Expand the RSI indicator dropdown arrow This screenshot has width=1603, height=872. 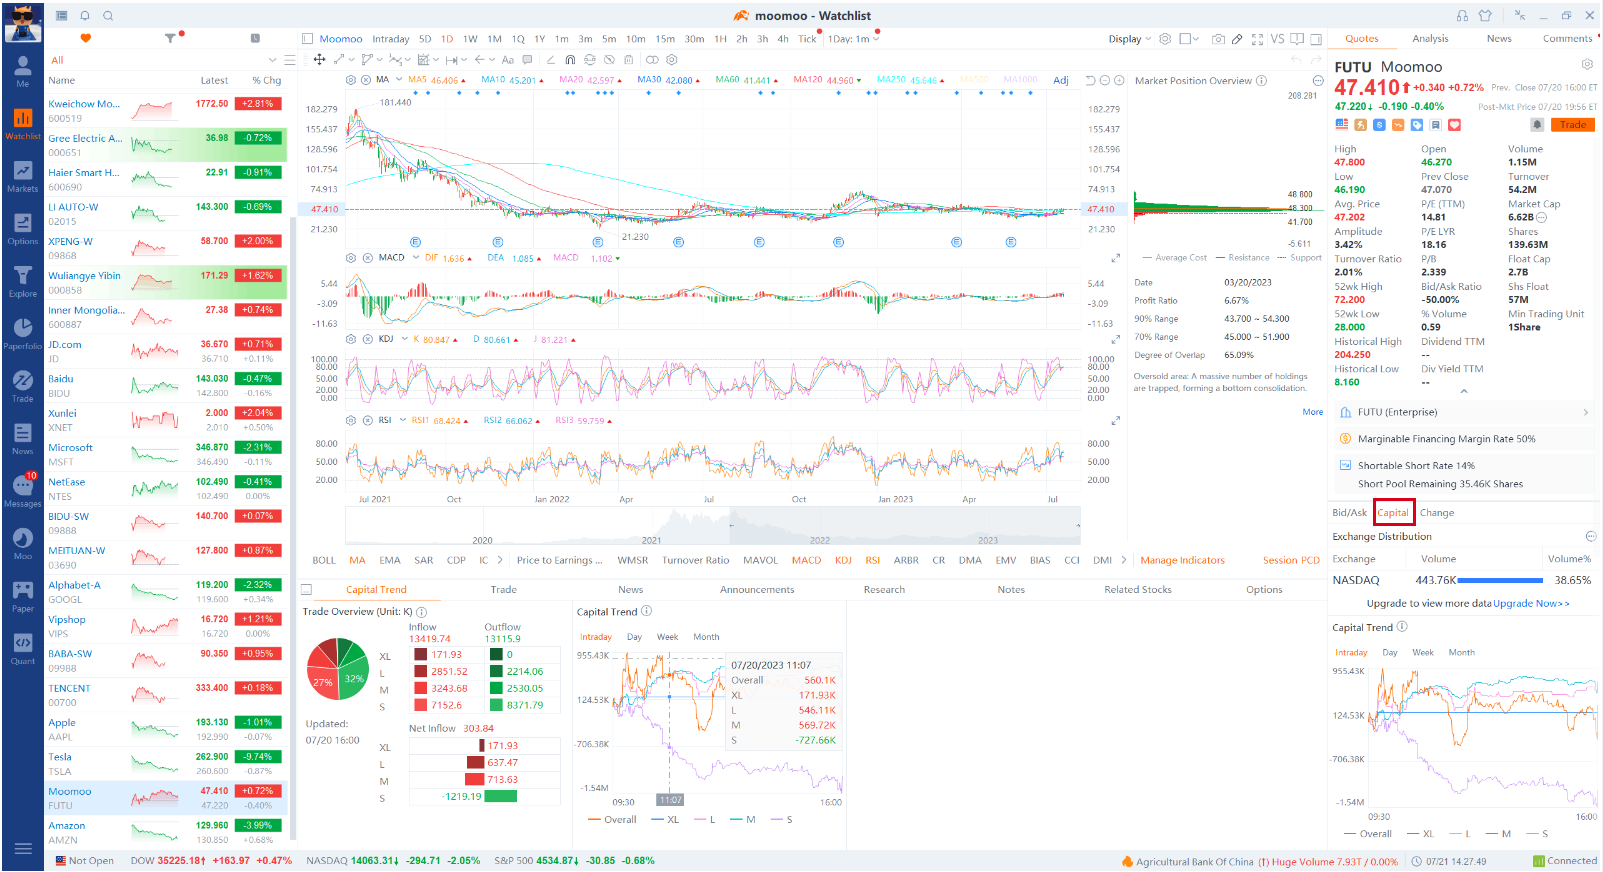402,420
